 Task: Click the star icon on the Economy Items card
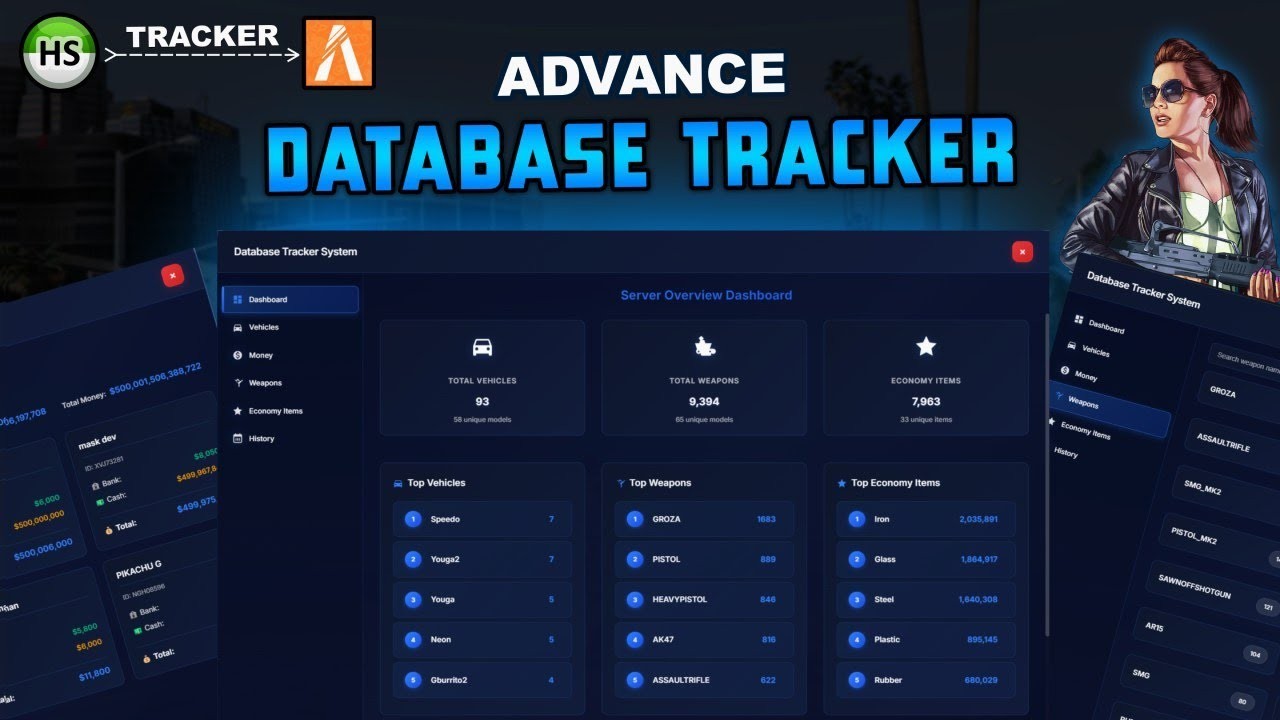(926, 346)
